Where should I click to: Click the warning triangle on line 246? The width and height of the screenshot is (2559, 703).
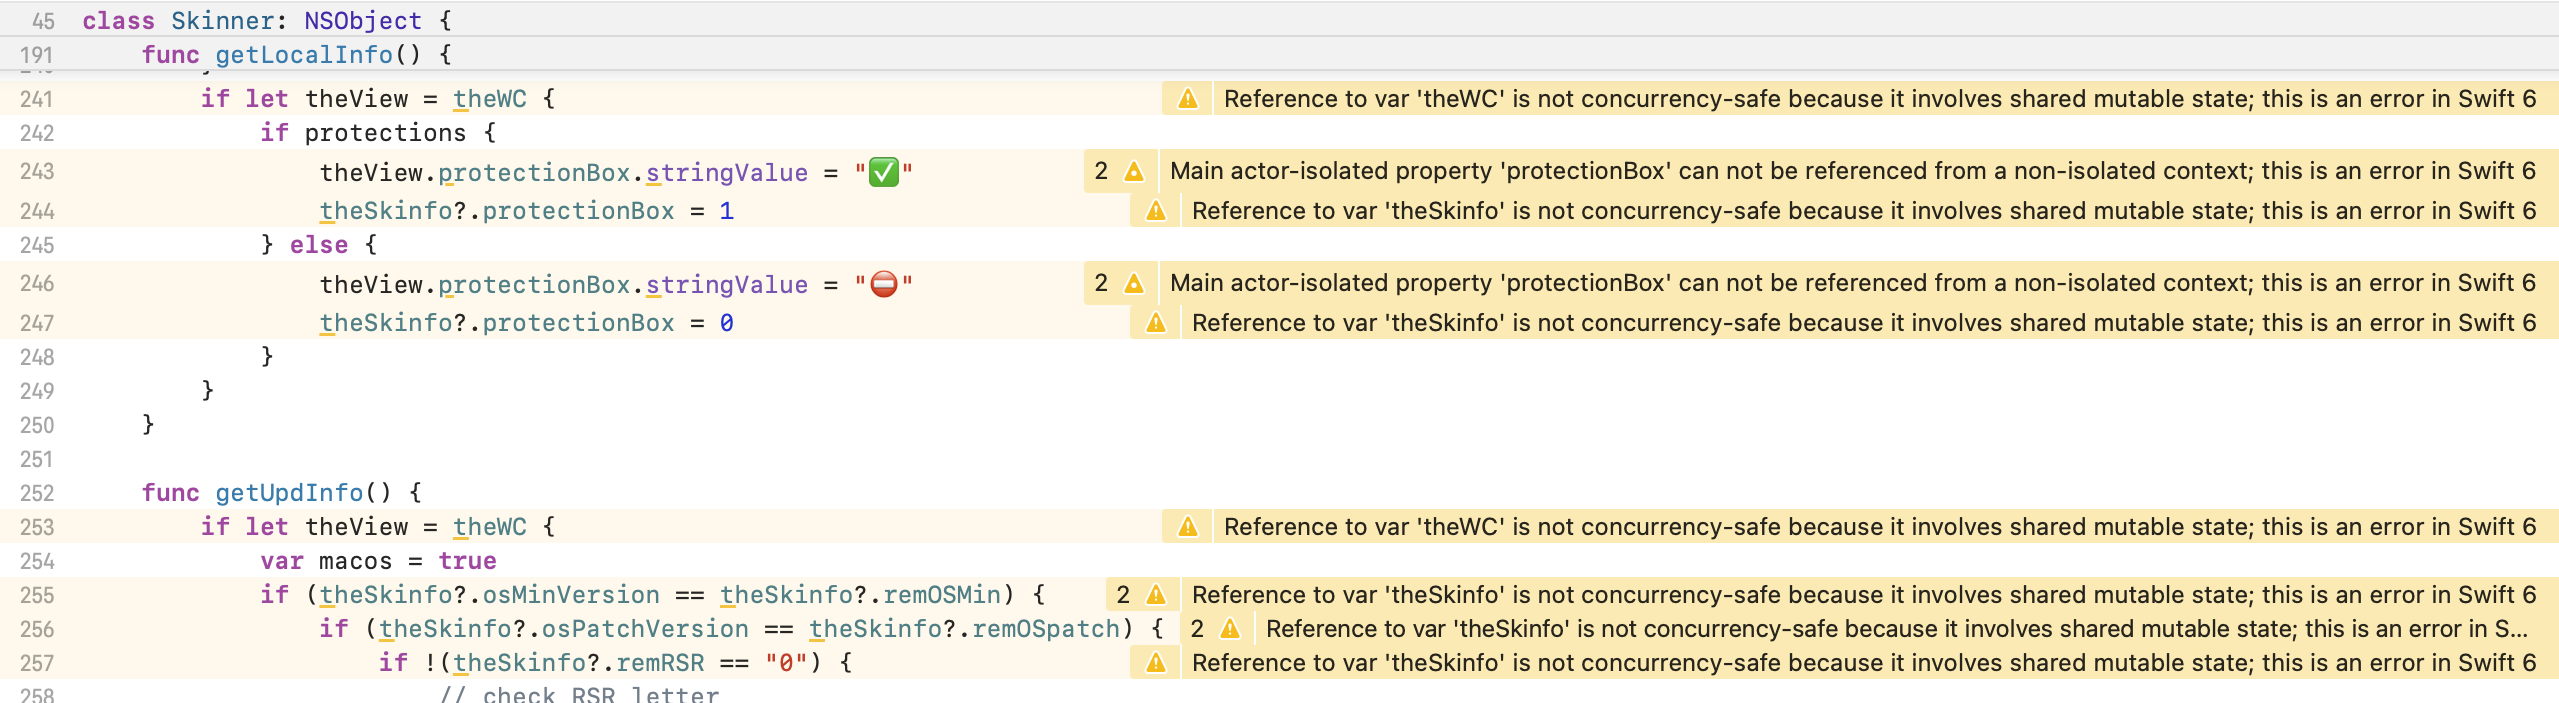(1133, 283)
